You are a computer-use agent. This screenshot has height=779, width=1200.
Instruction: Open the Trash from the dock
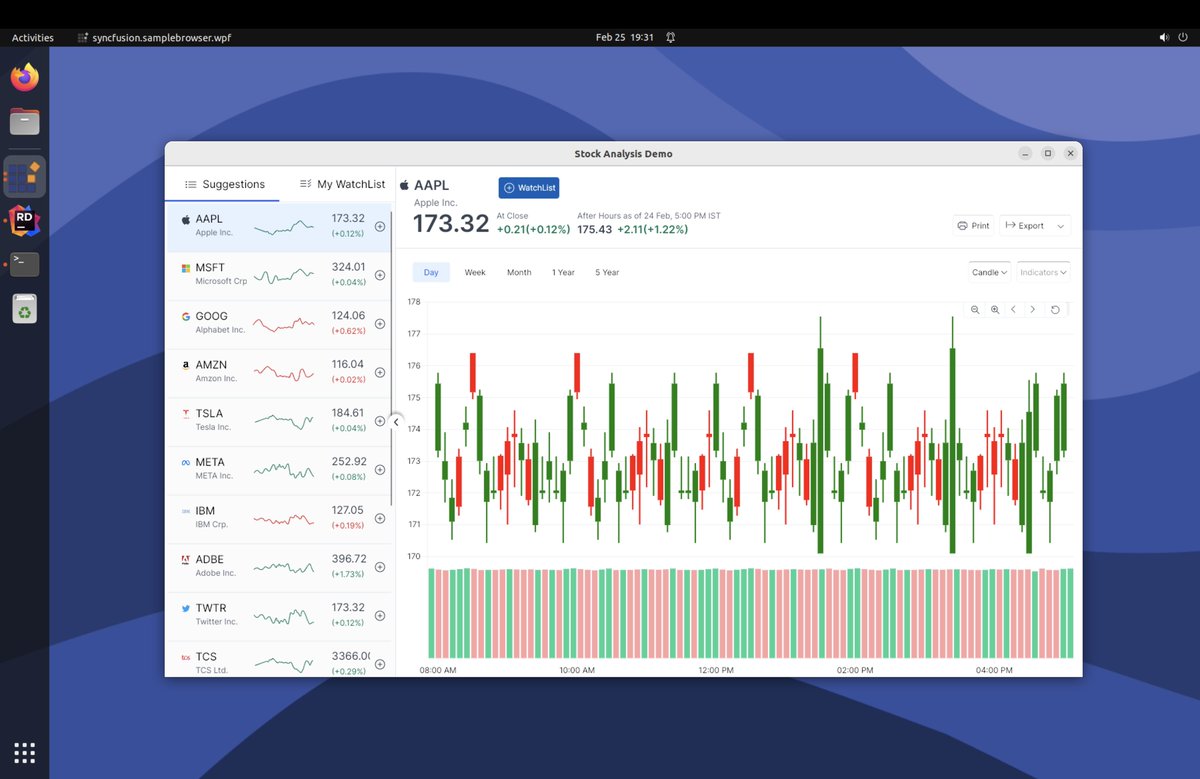click(25, 310)
